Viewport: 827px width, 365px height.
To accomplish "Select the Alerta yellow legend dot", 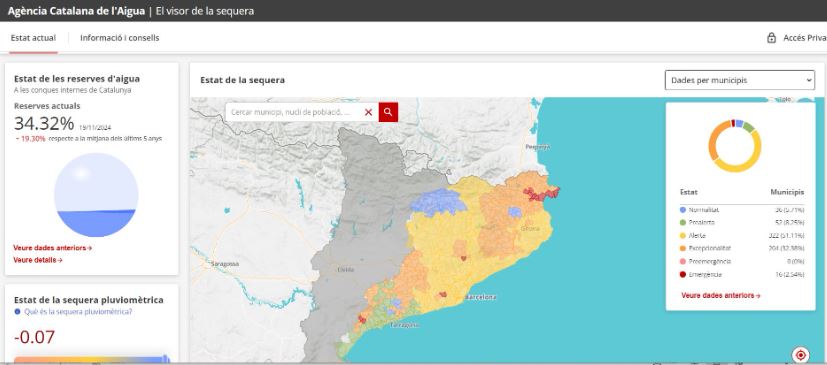I will 683,235.
